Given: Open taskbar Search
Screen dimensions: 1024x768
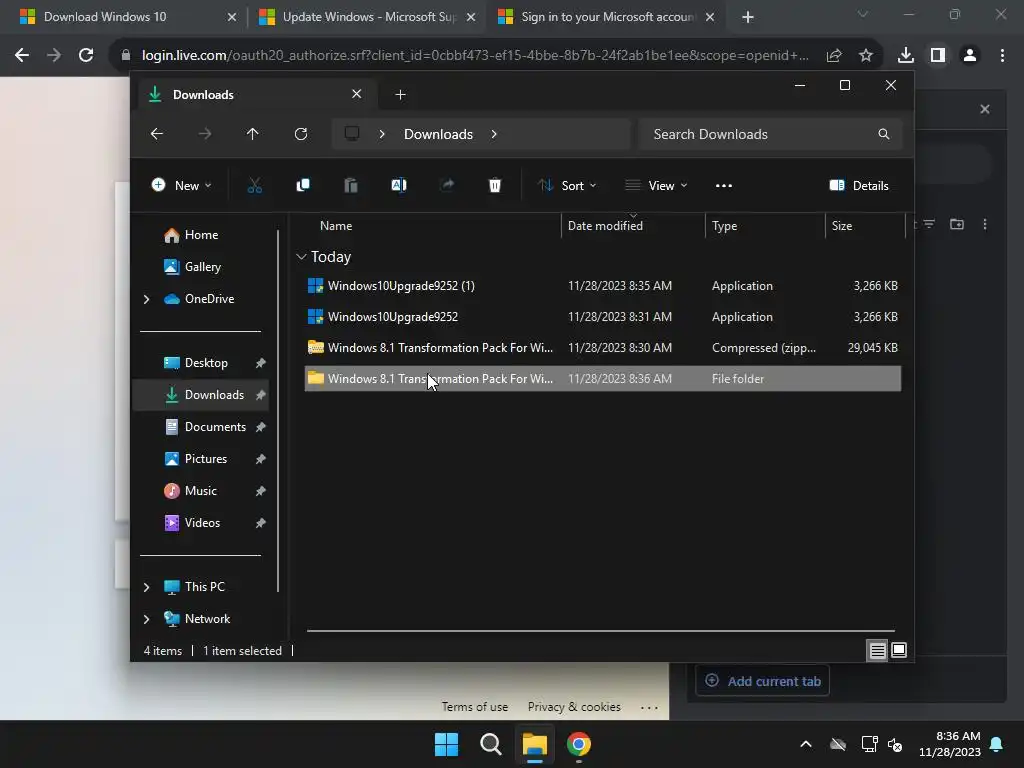Looking at the screenshot, I should click(490, 744).
